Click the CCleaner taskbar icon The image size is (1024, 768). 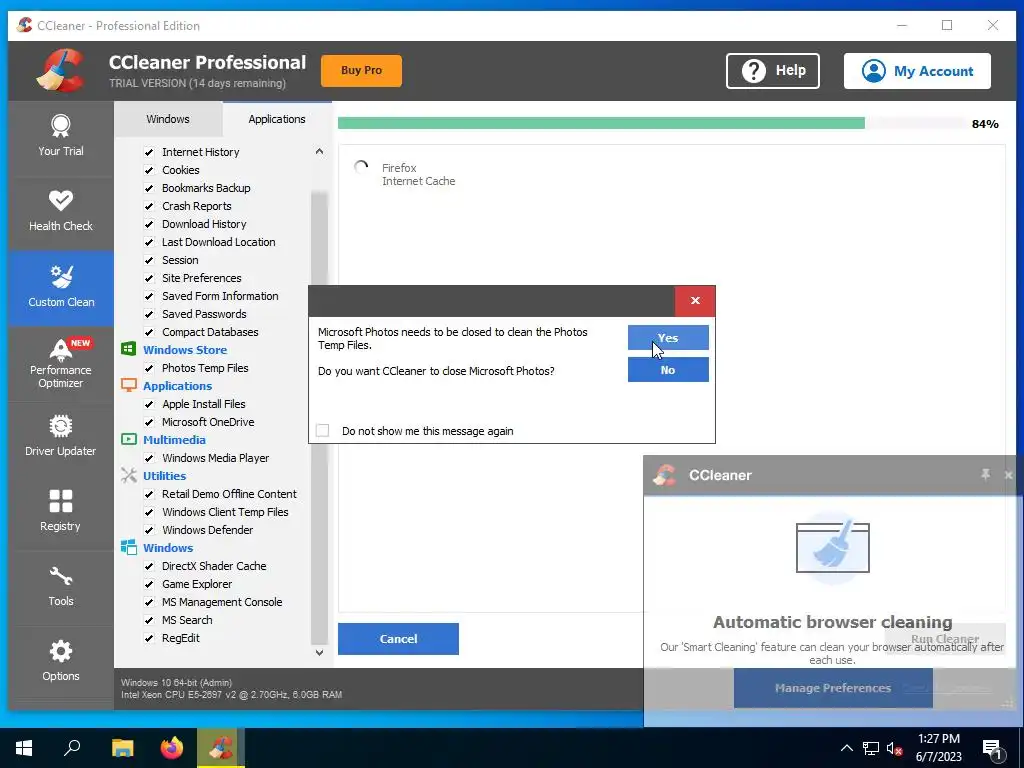[x=221, y=748]
